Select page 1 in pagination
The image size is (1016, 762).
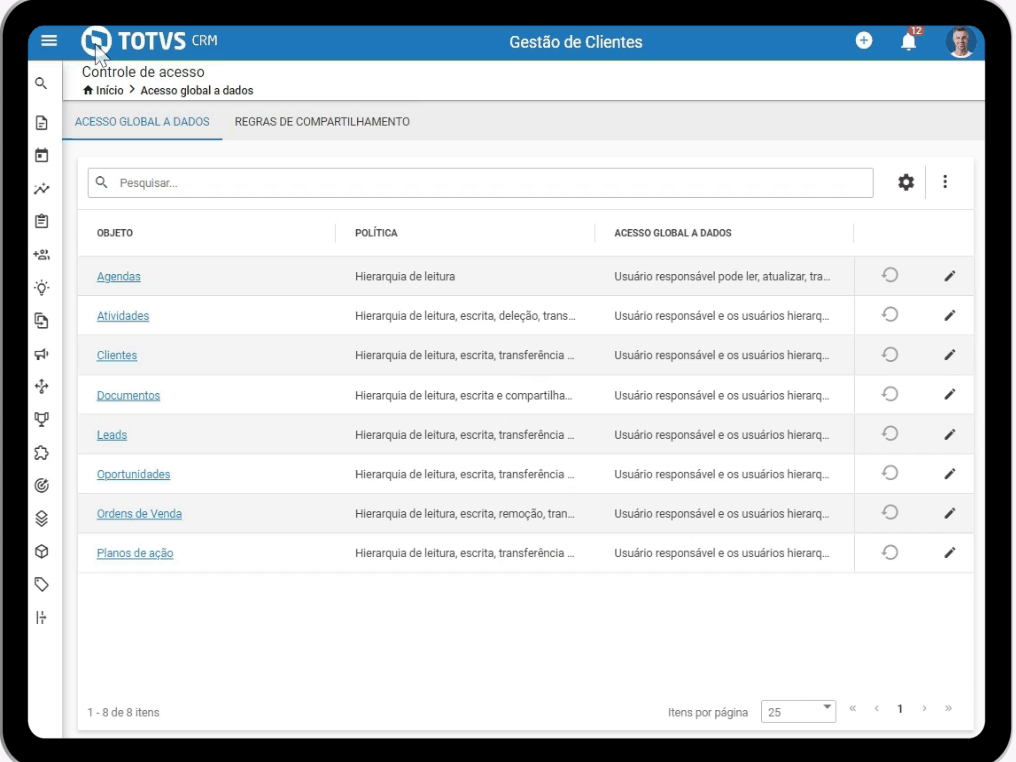pos(900,709)
